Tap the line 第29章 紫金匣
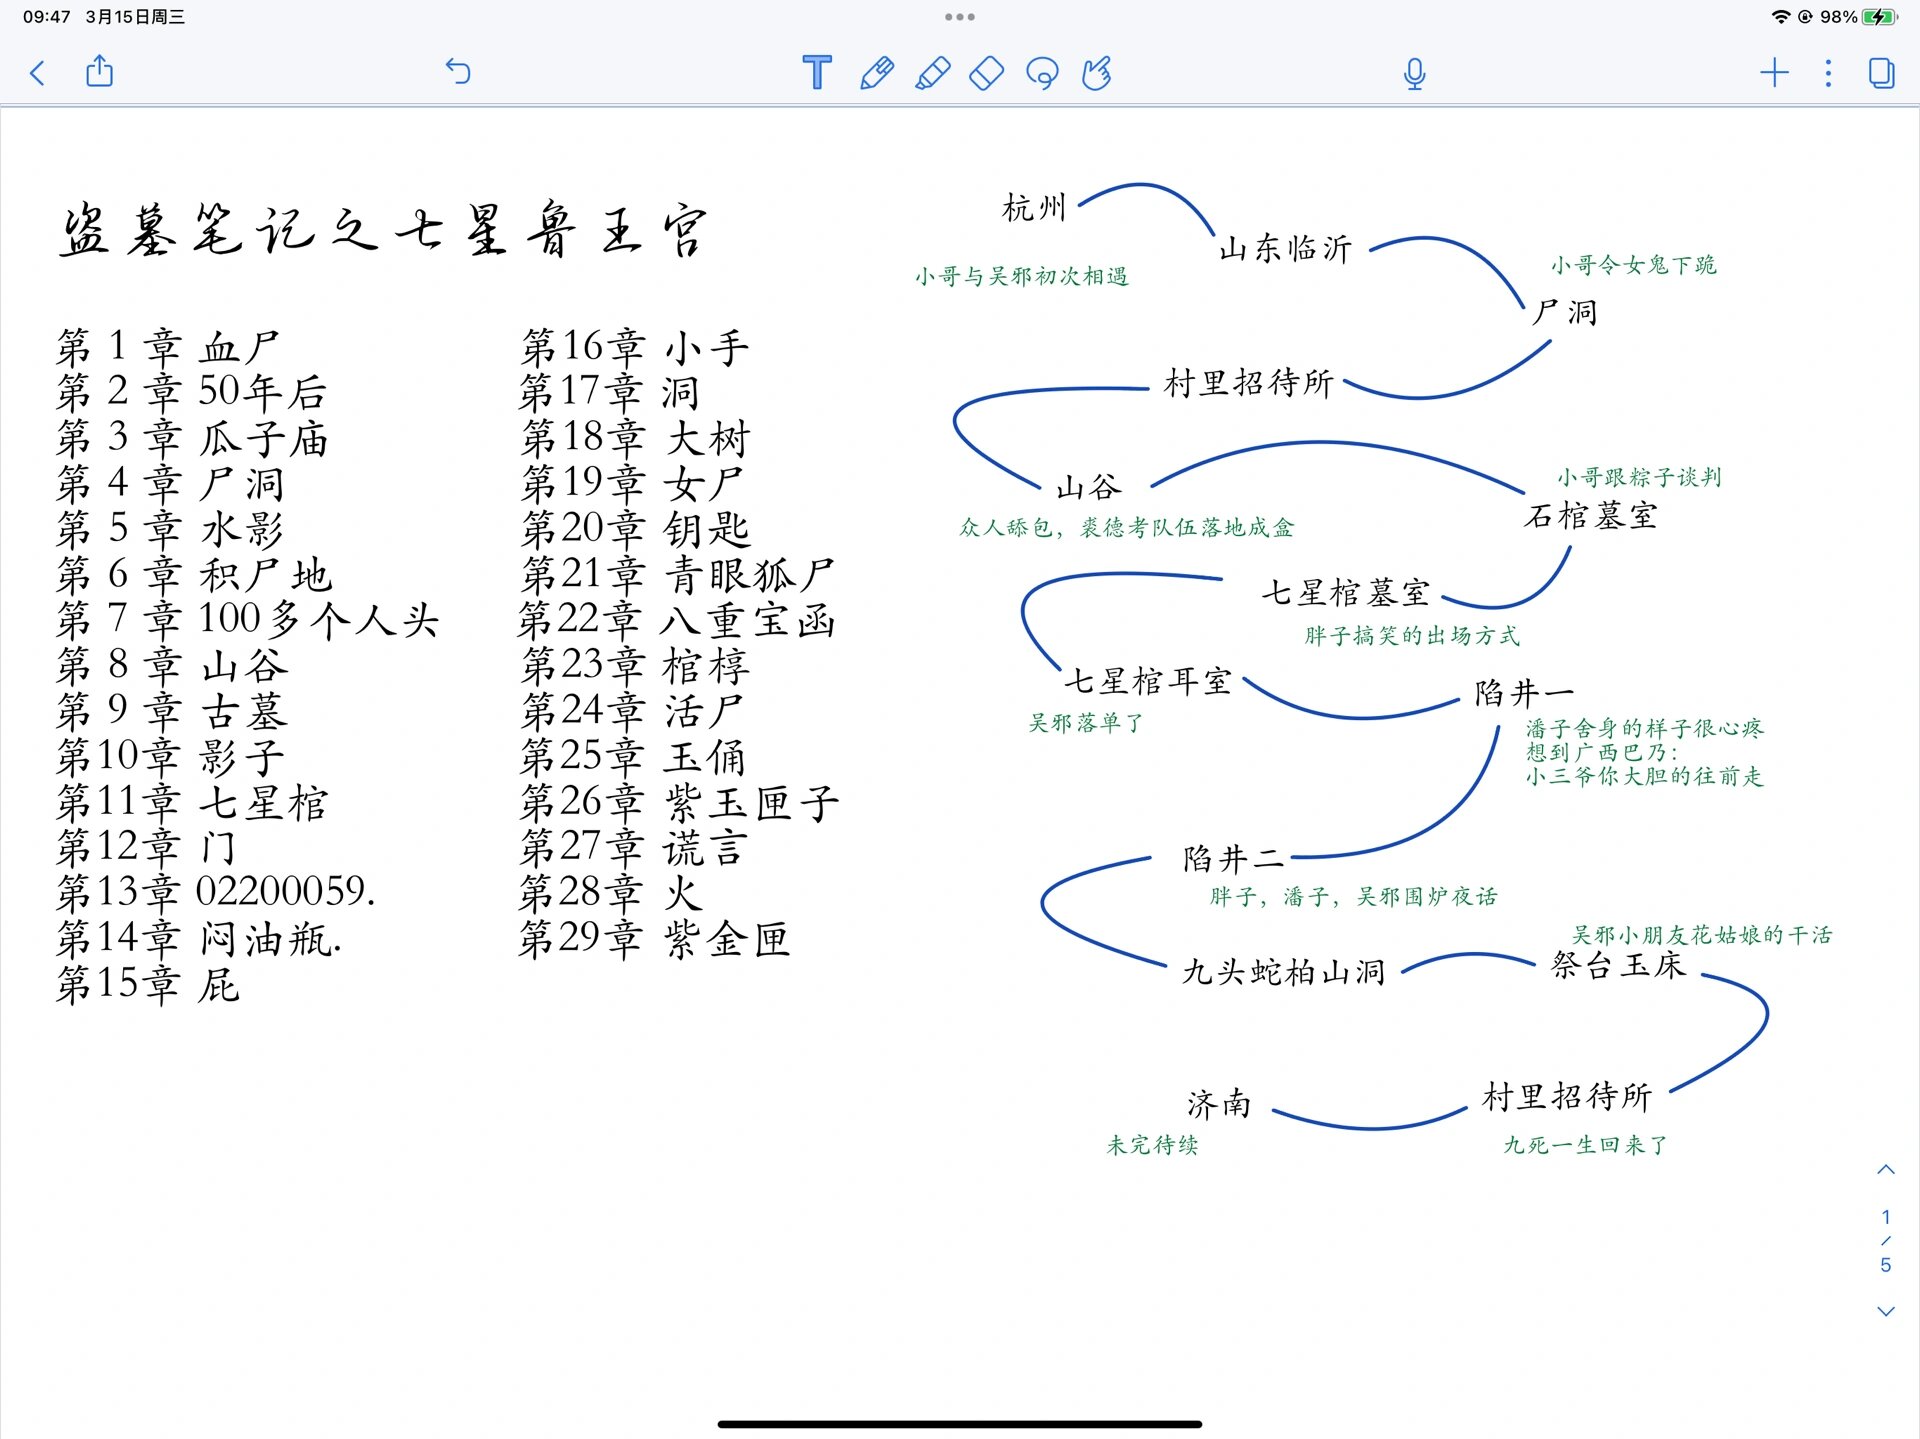This screenshot has width=1920, height=1439. click(654, 939)
